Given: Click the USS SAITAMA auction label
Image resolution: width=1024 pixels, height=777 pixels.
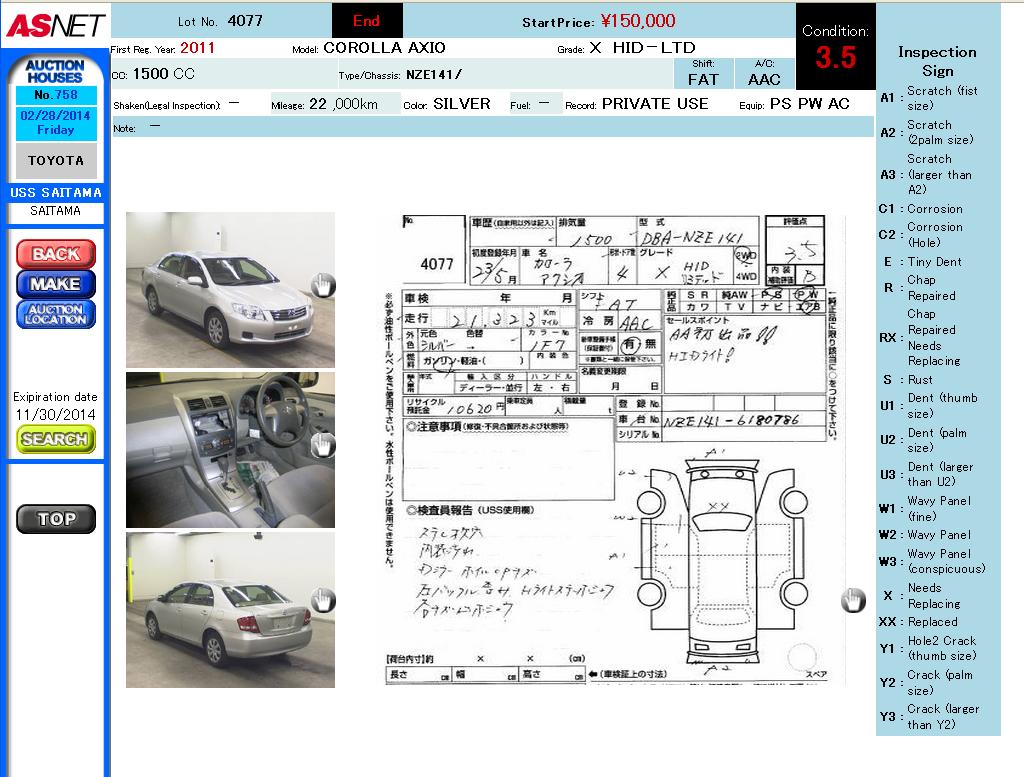Looking at the screenshot, I should coord(56,192).
